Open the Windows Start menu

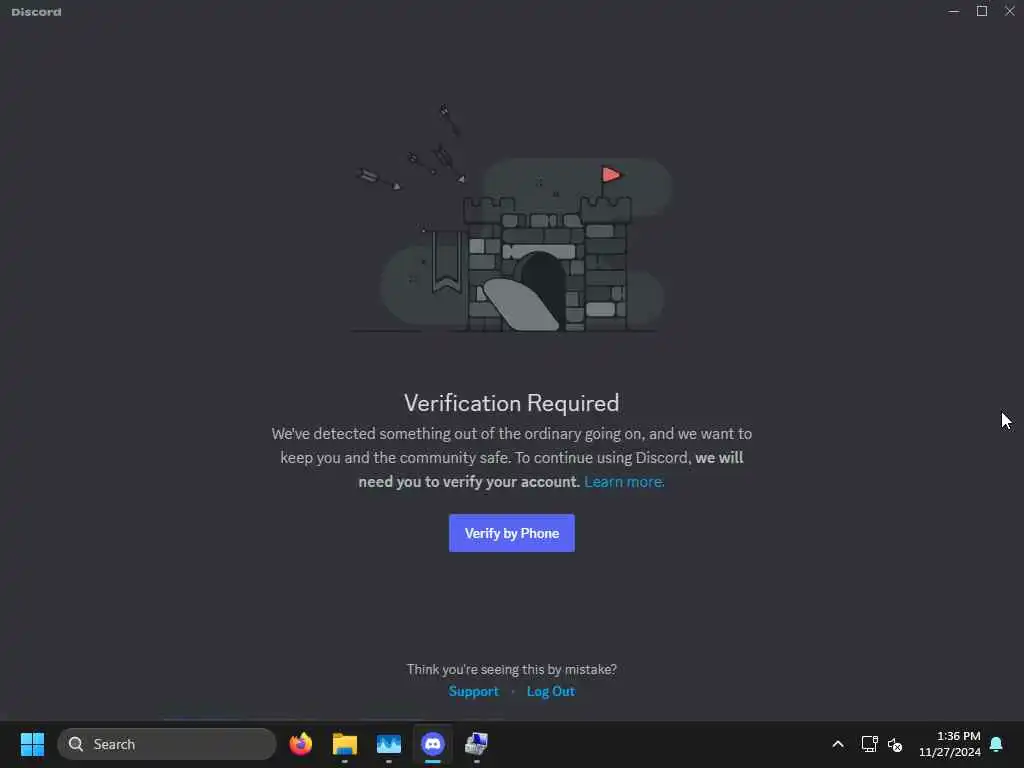(32, 744)
